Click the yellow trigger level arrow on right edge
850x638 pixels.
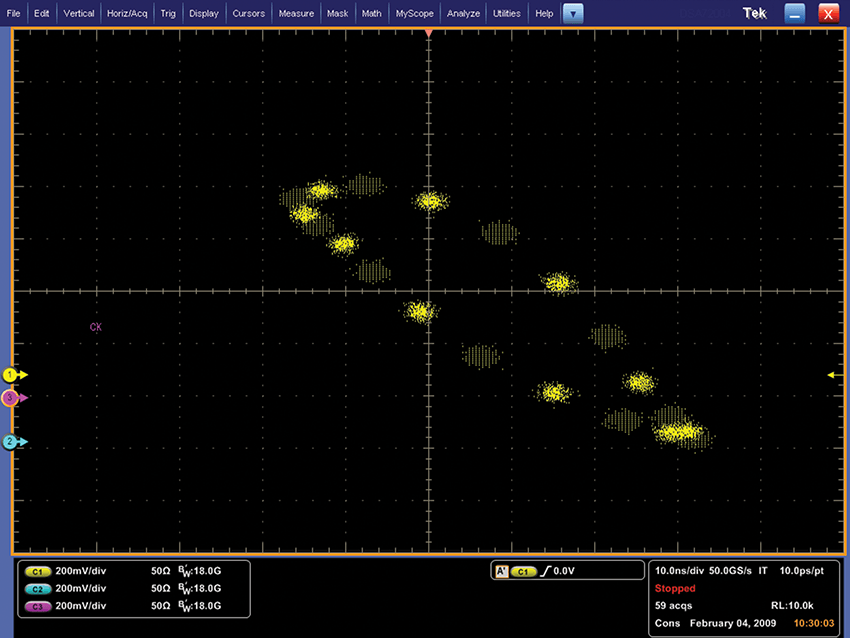click(x=832, y=374)
